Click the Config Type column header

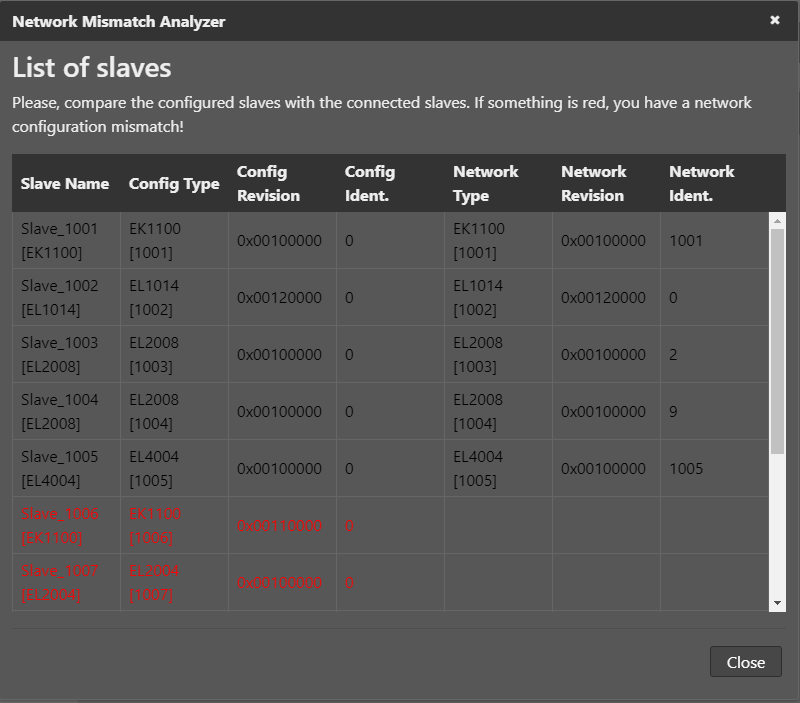[x=172, y=183]
